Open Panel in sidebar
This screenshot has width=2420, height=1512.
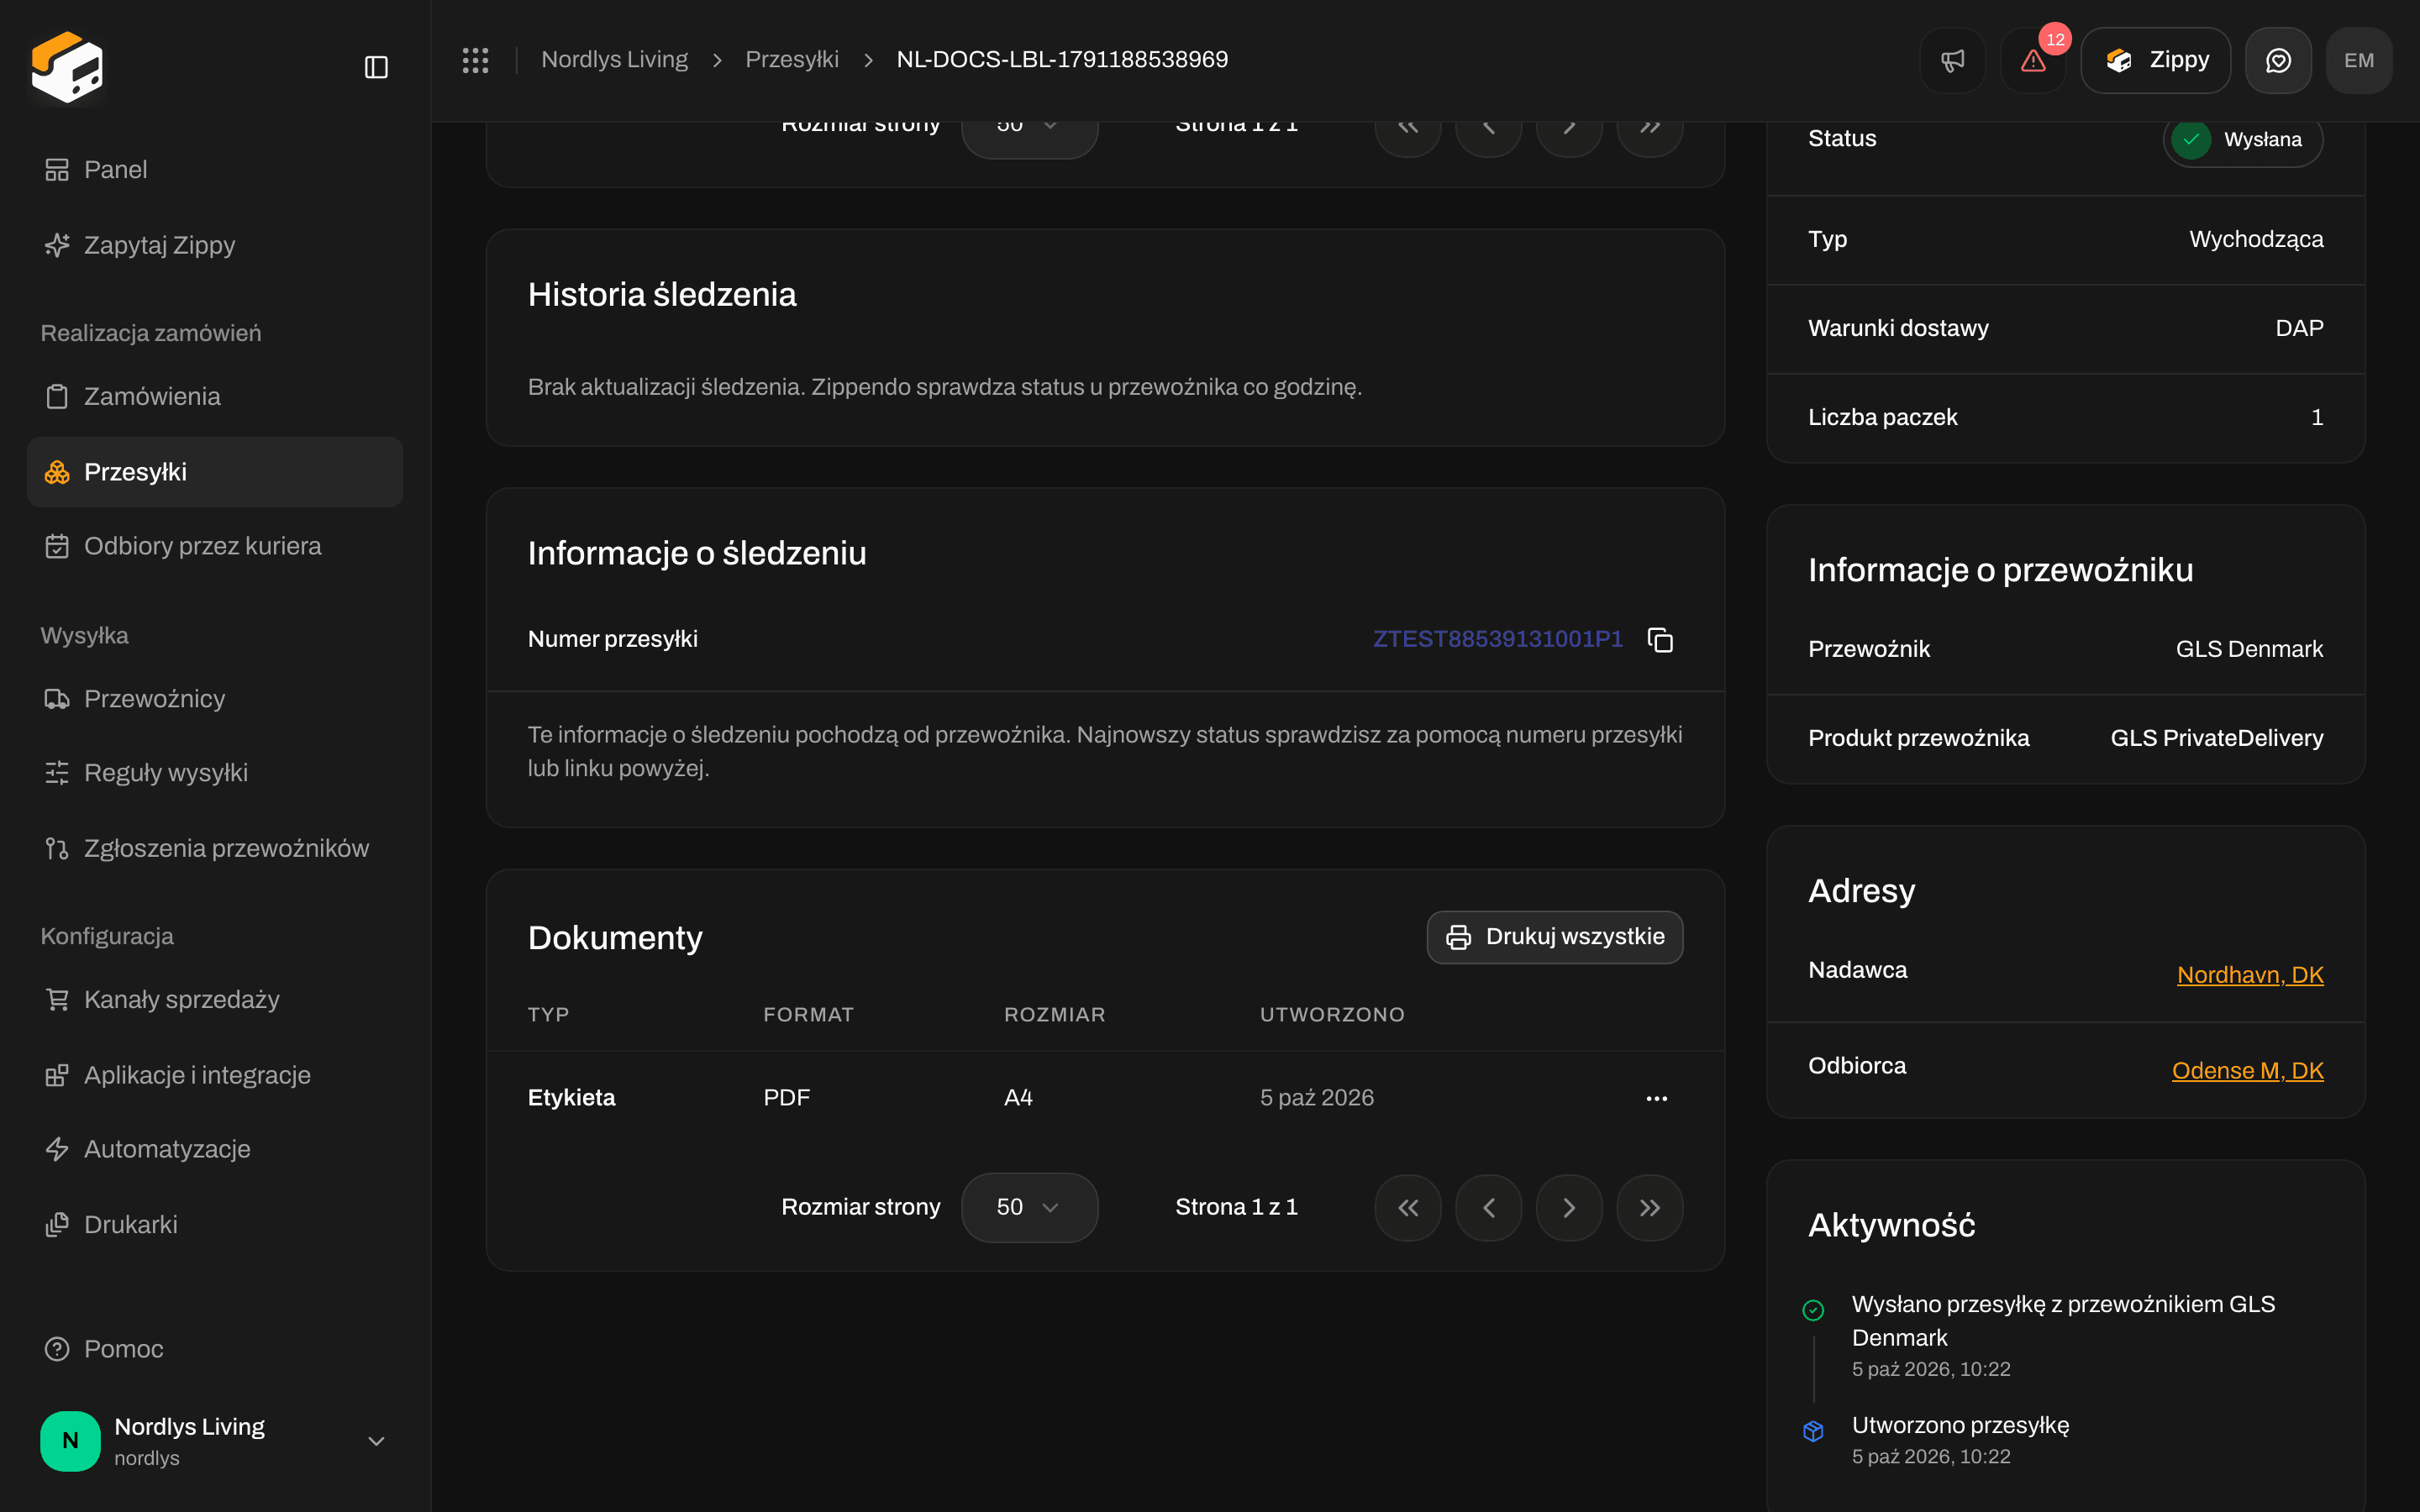(x=215, y=170)
